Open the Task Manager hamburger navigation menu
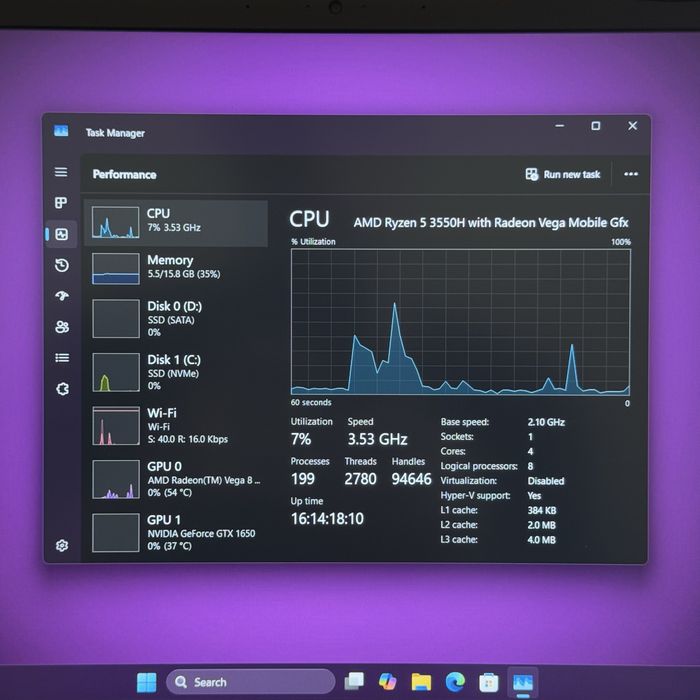Screen dimensions: 700x700 click(61, 172)
